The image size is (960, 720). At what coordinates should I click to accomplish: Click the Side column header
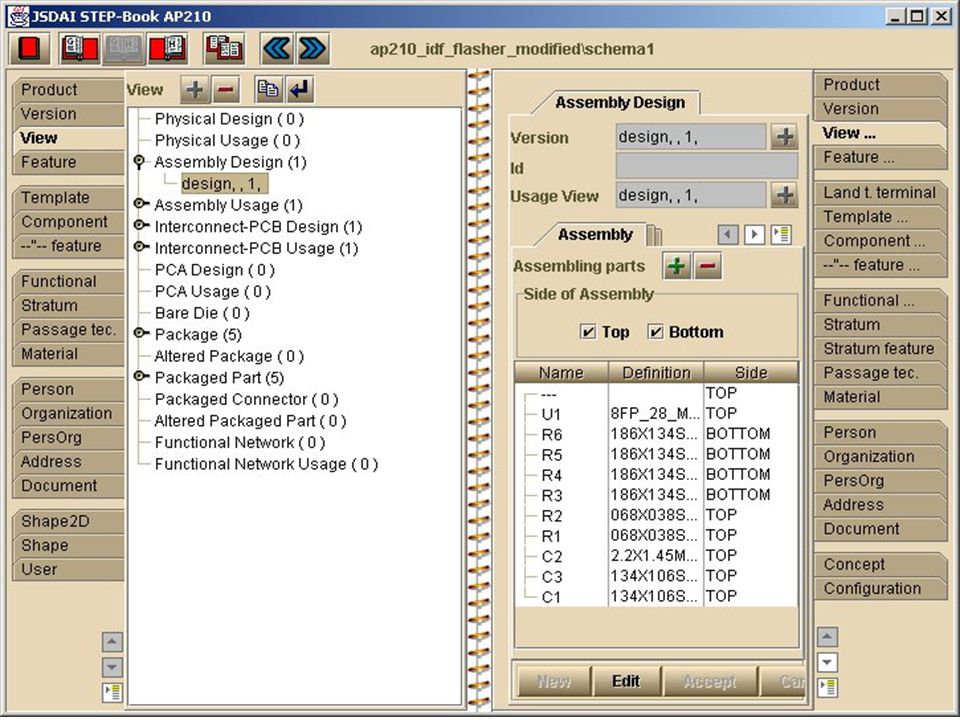pos(751,372)
